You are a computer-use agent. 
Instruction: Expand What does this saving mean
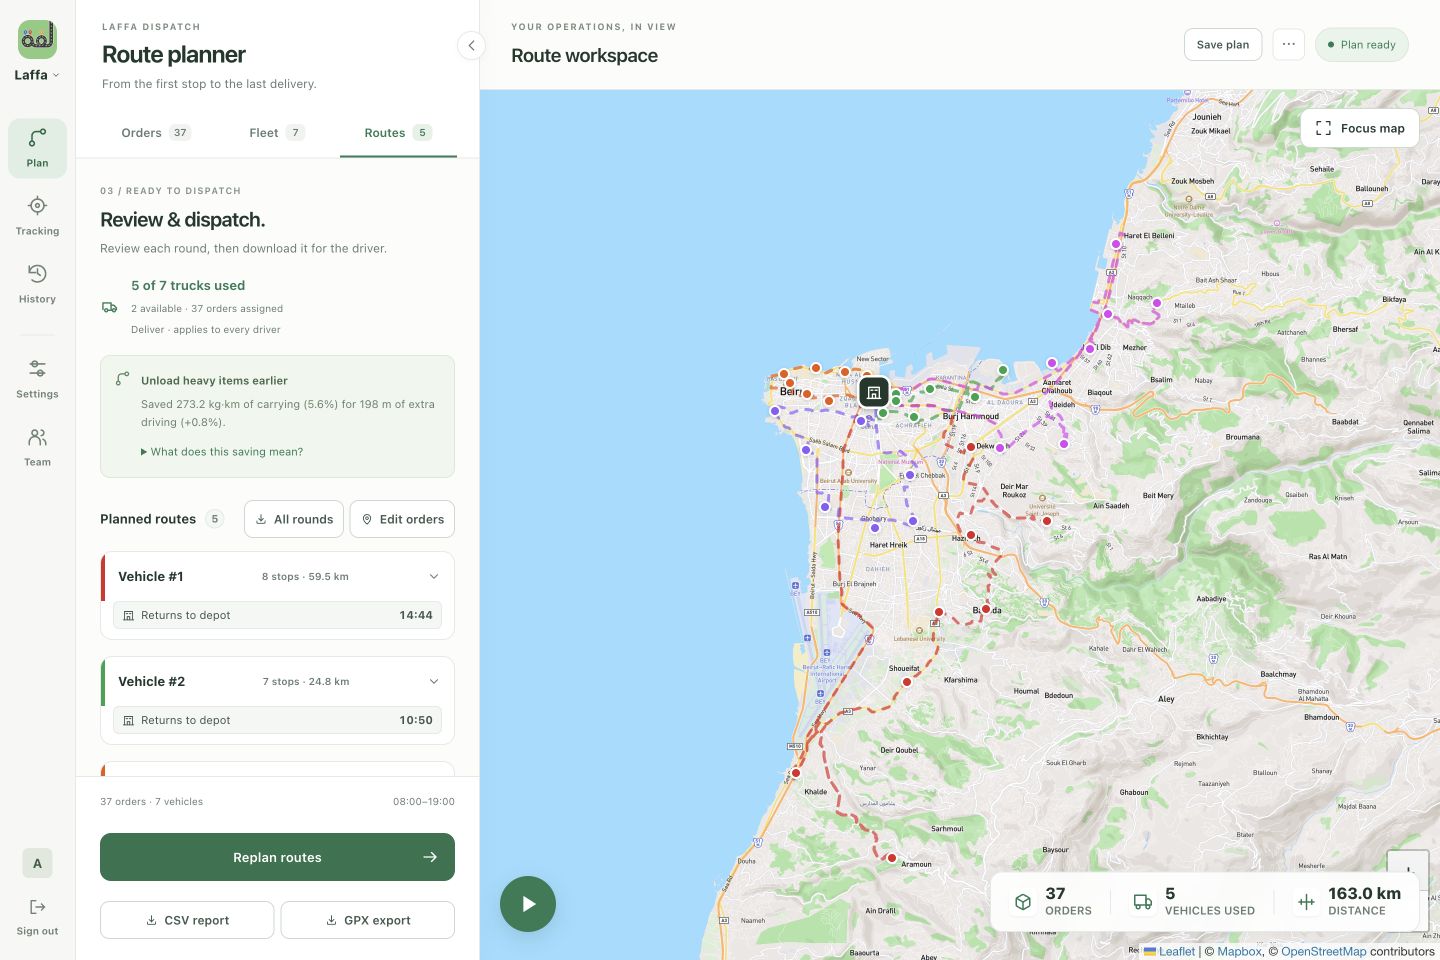(222, 452)
